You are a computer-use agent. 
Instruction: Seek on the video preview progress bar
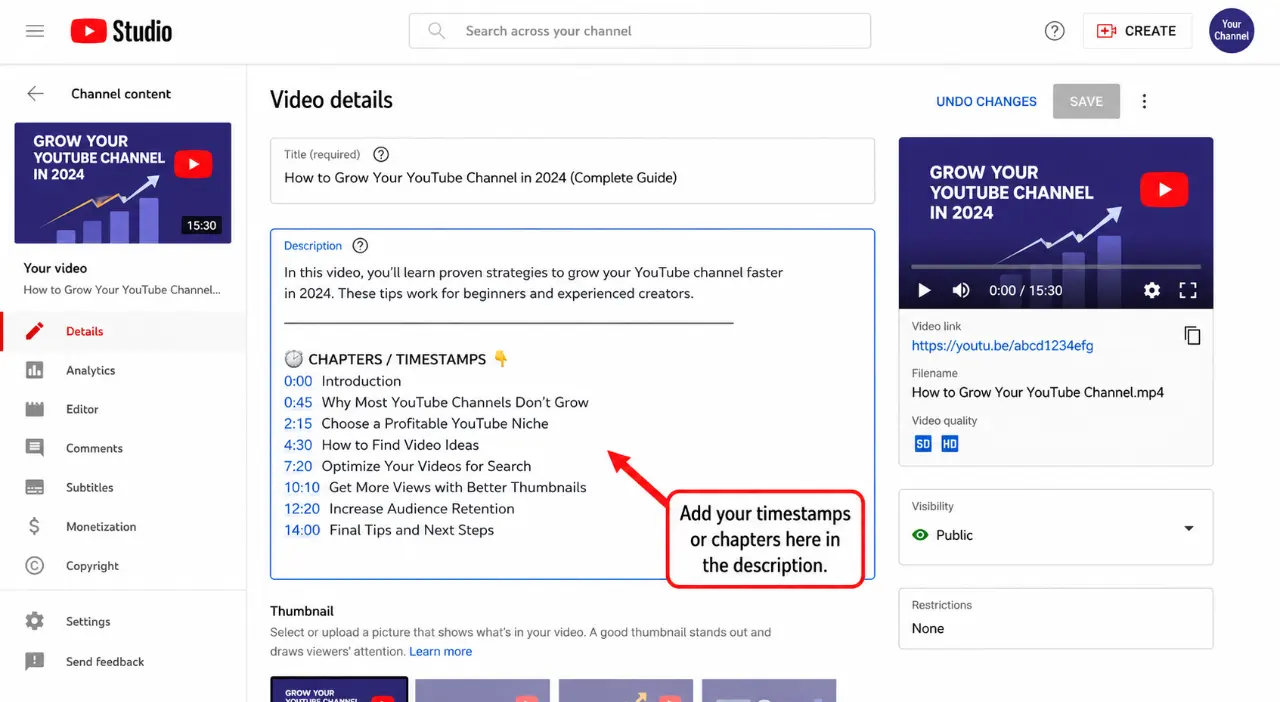pos(1055,266)
